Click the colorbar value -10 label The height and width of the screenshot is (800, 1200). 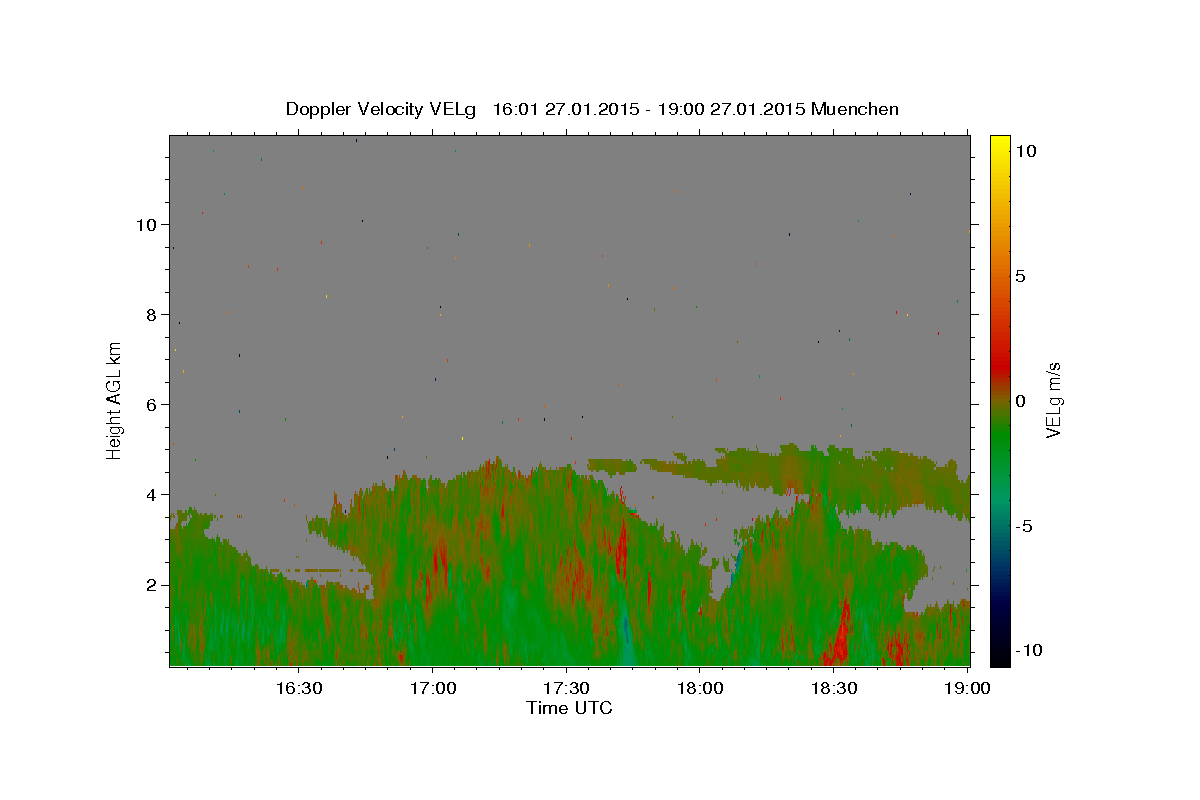[x=1027, y=650]
